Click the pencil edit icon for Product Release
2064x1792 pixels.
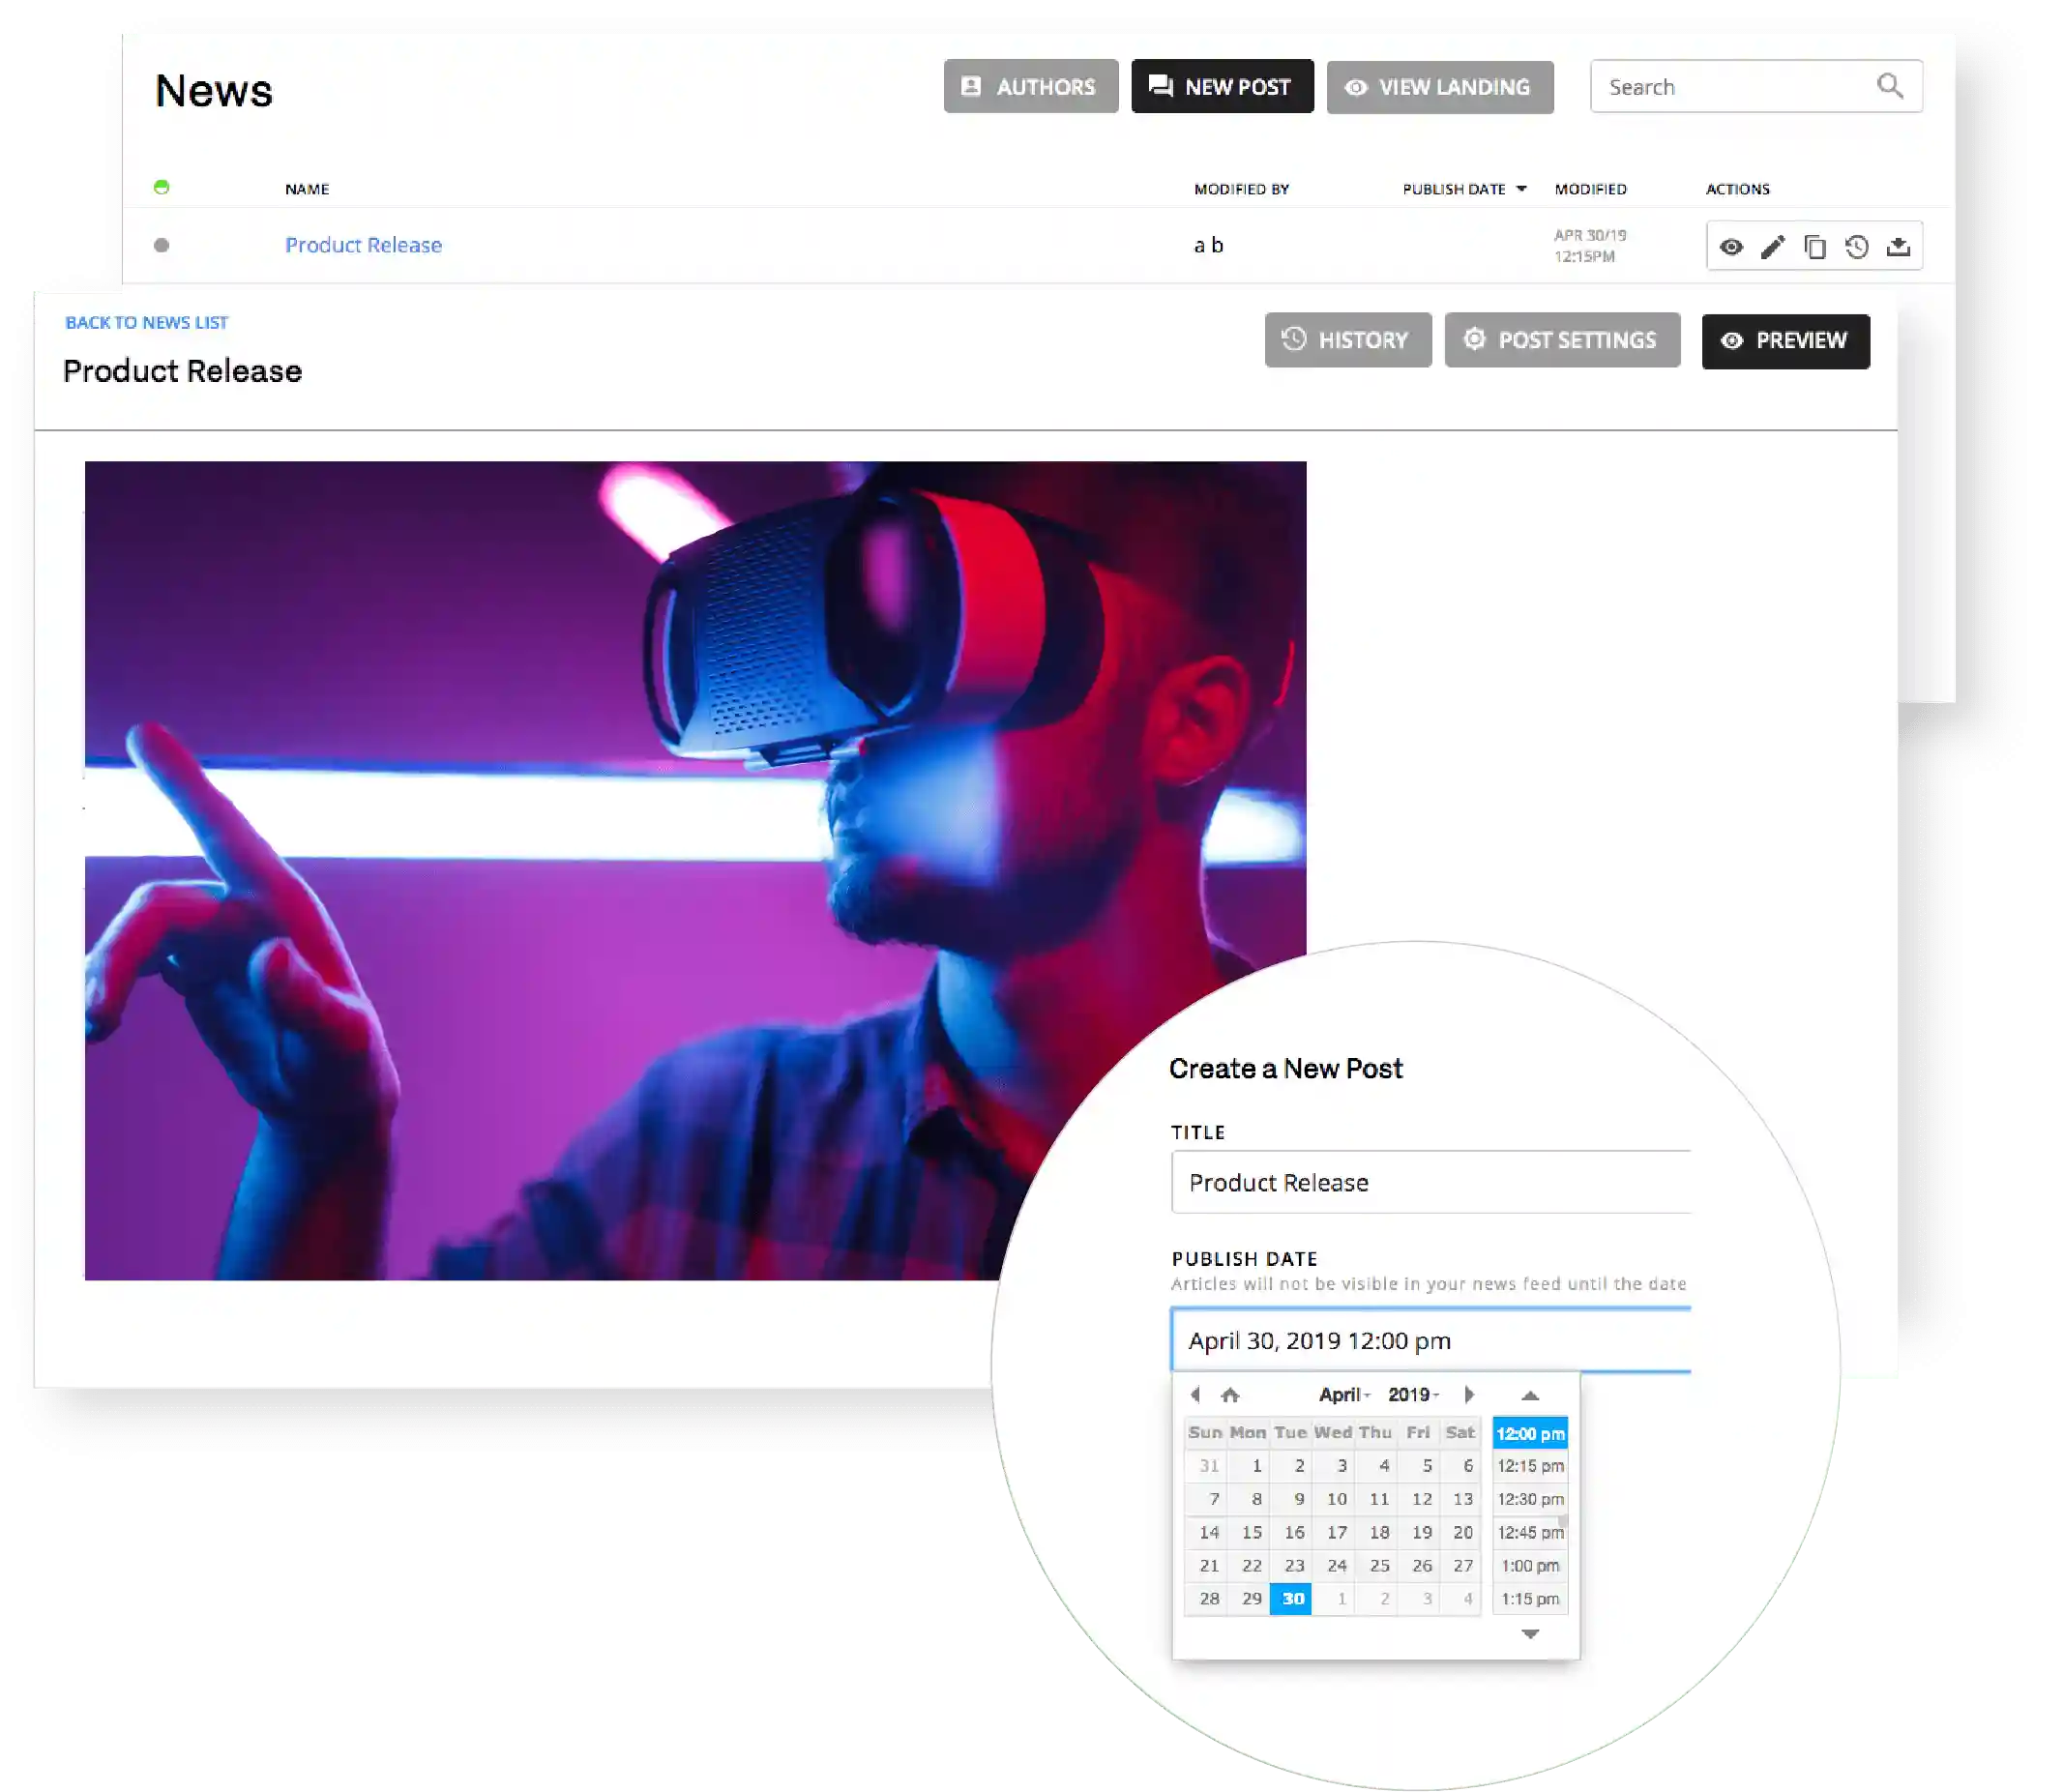[x=1773, y=247]
